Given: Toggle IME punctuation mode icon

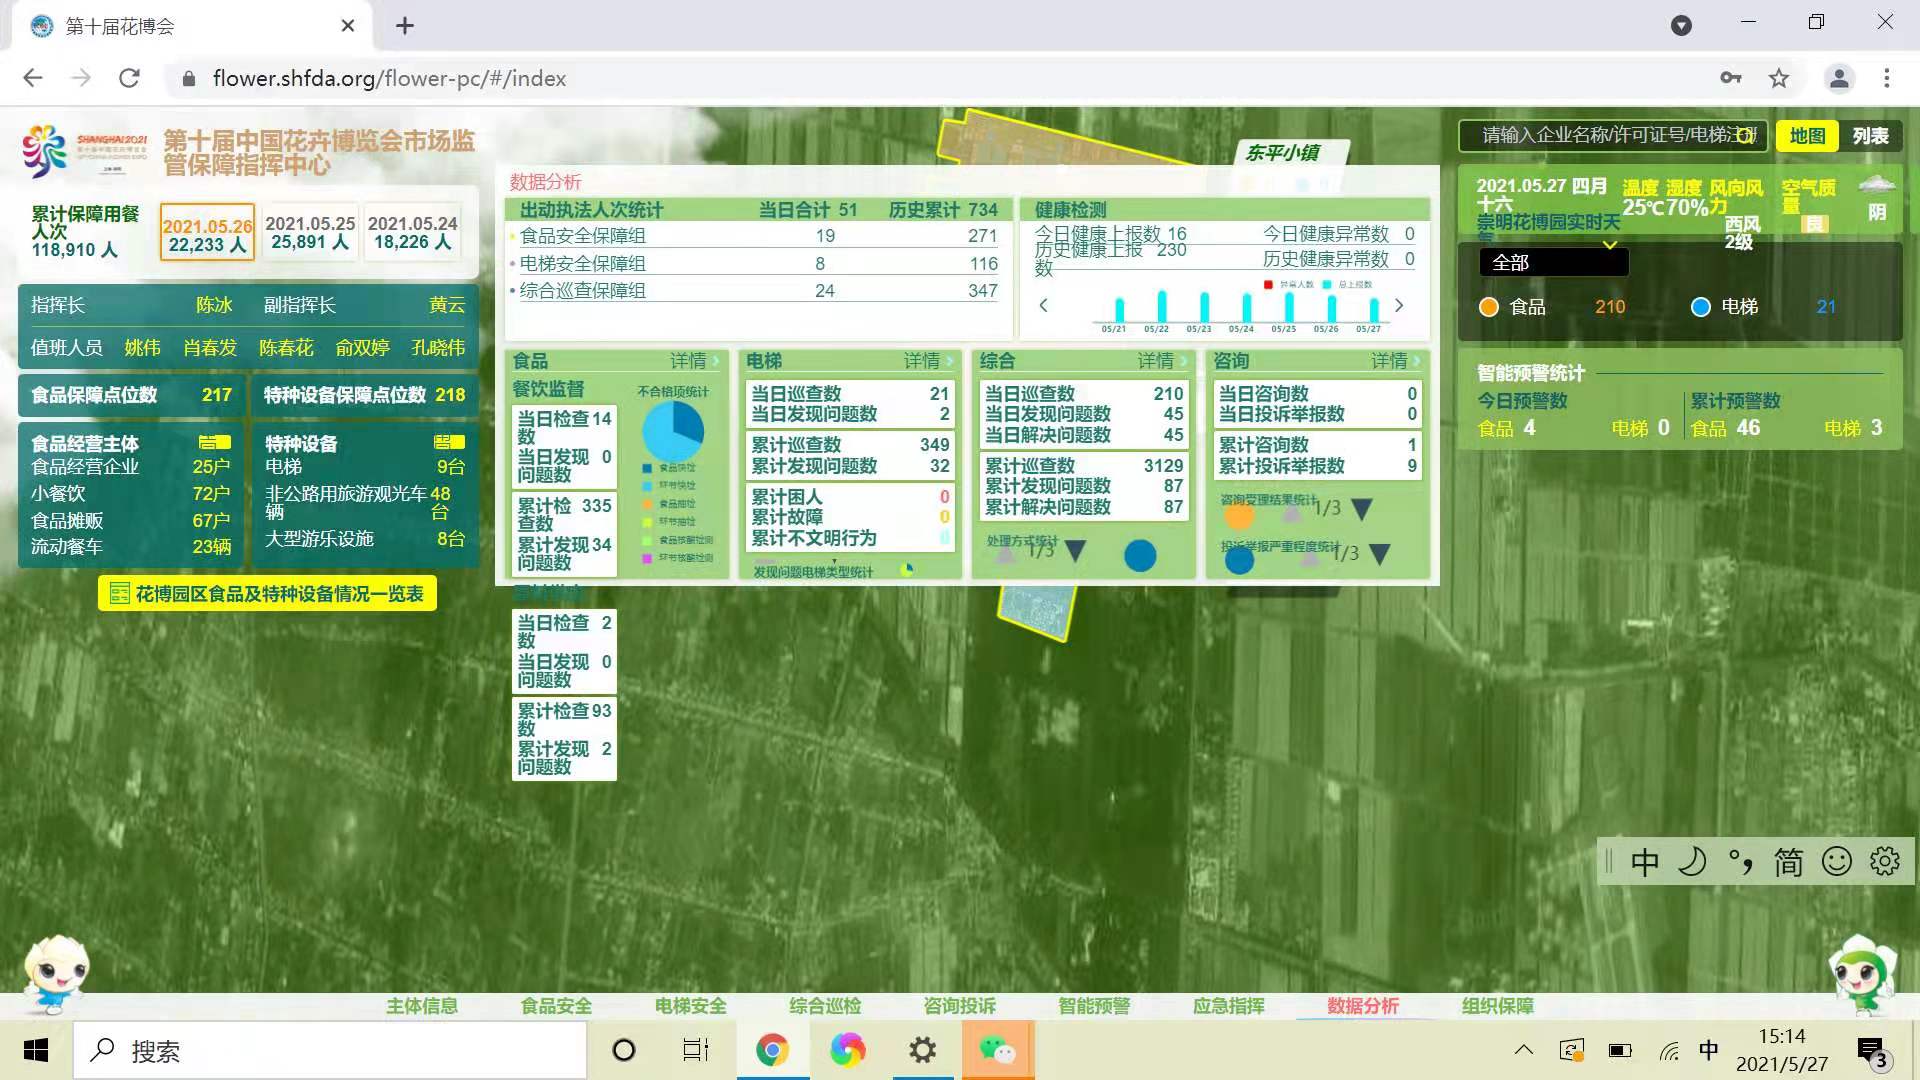Looking at the screenshot, I should (x=1740, y=862).
